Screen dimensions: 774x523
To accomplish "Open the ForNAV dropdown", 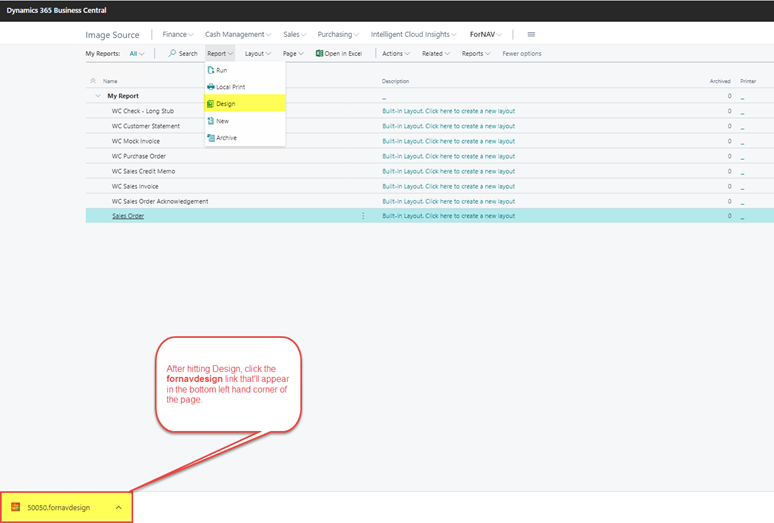I will click(x=486, y=35).
